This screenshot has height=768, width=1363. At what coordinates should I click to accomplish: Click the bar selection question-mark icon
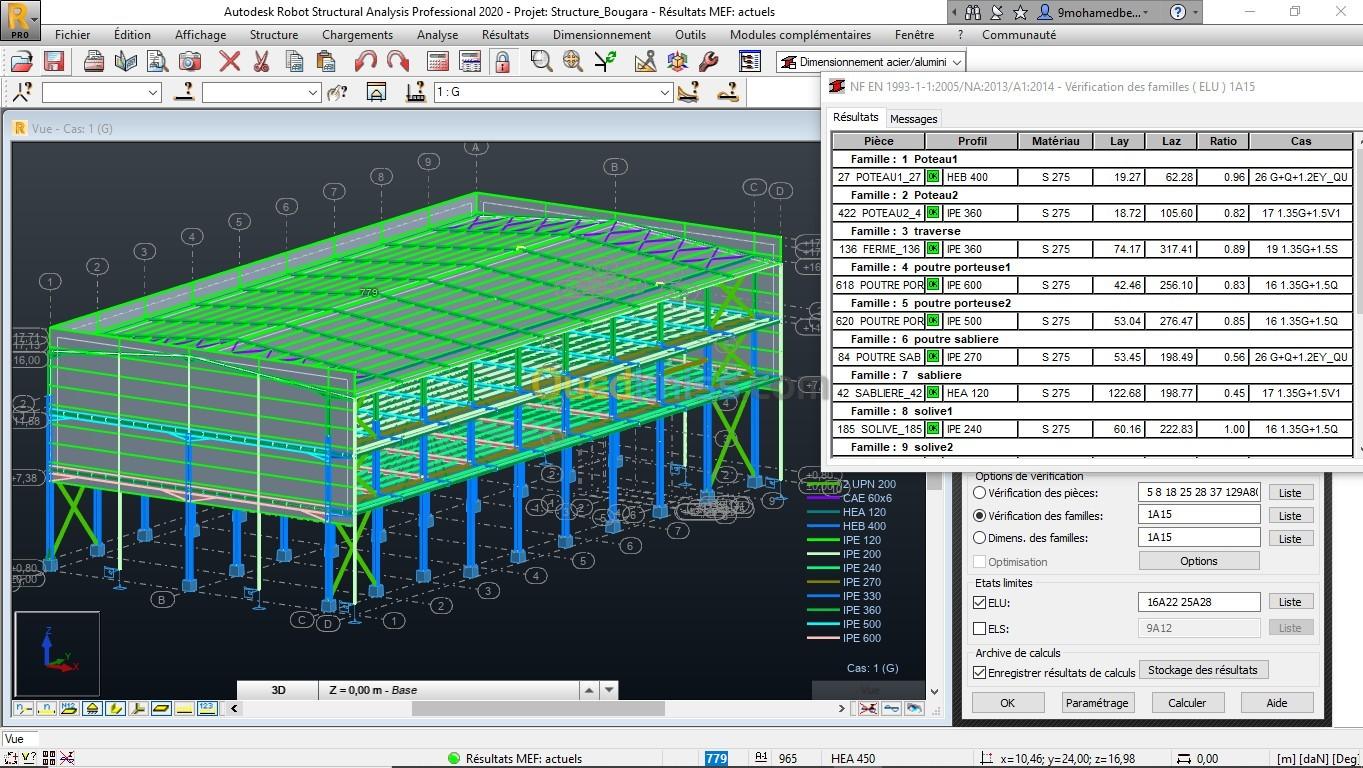point(184,92)
